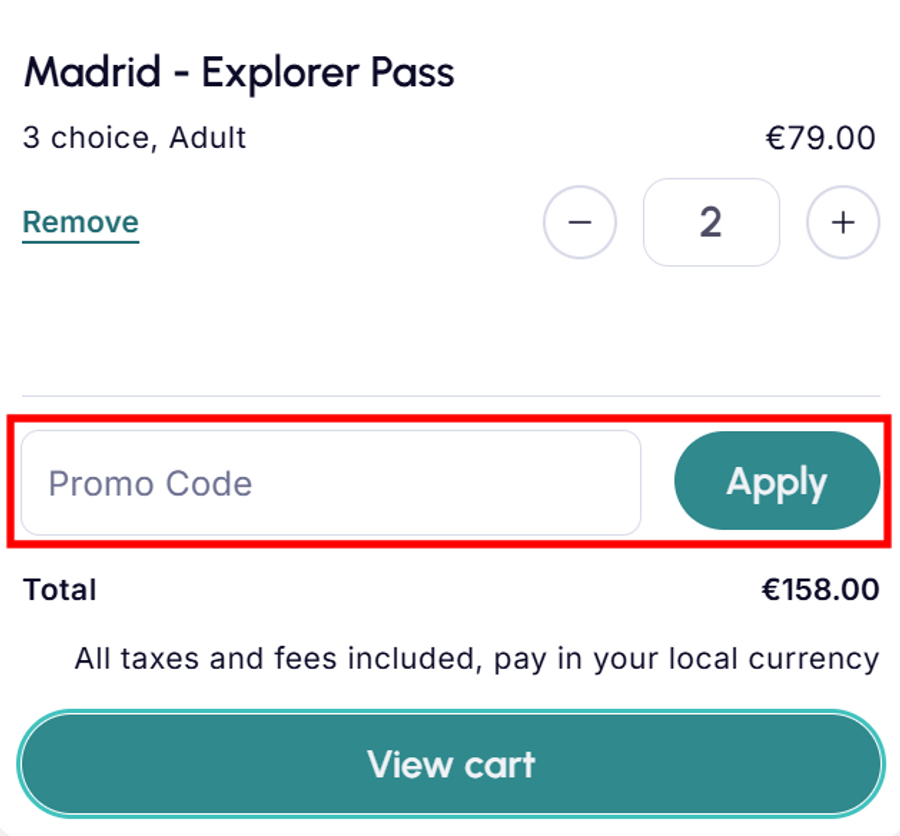Viewport: 900px width, 836px height.
Task: Remove the Madrid Explorer Pass item
Action: (80, 222)
